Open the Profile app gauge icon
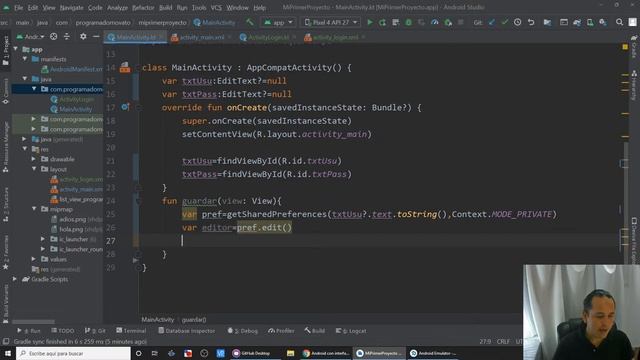 (x=435, y=22)
